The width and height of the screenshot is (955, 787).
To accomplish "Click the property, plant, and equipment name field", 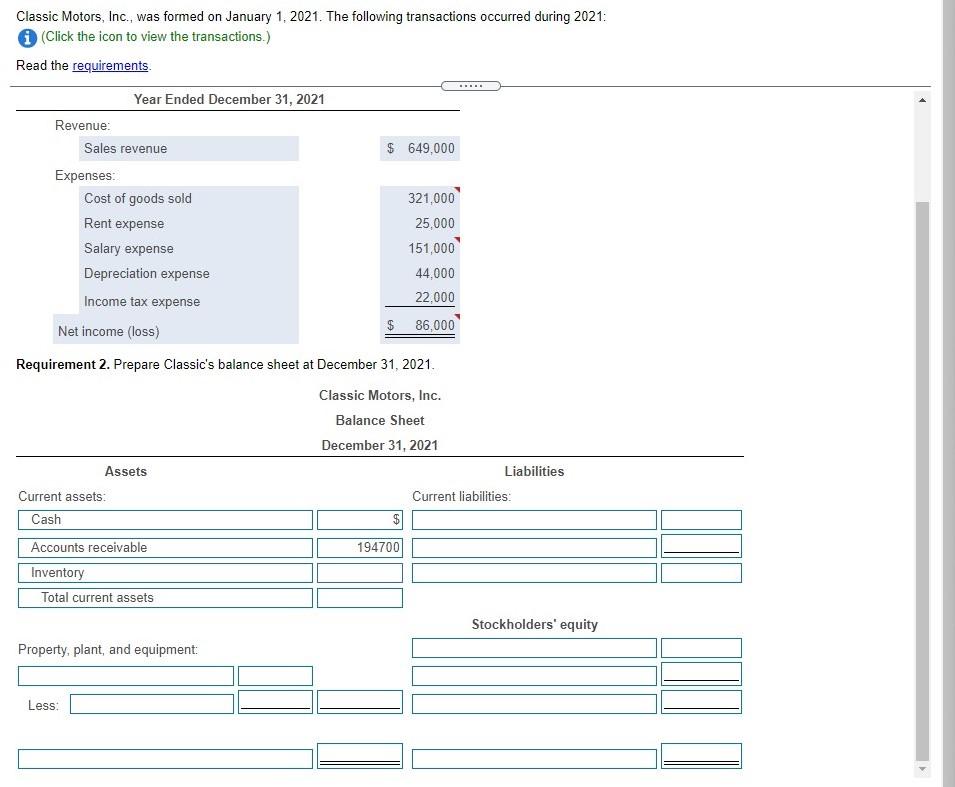I will click(x=125, y=676).
